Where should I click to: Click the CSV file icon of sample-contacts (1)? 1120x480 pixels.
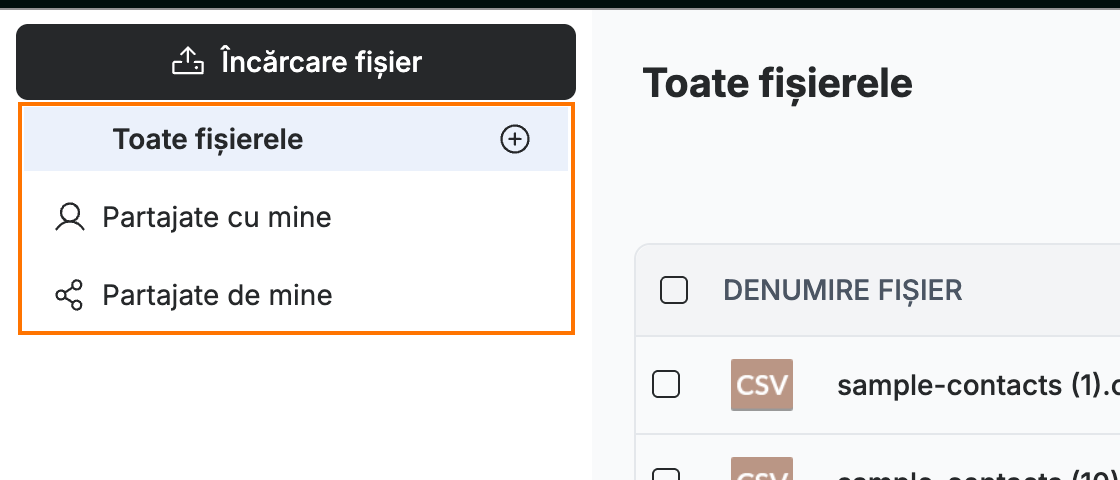pyautogui.click(x=761, y=385)
